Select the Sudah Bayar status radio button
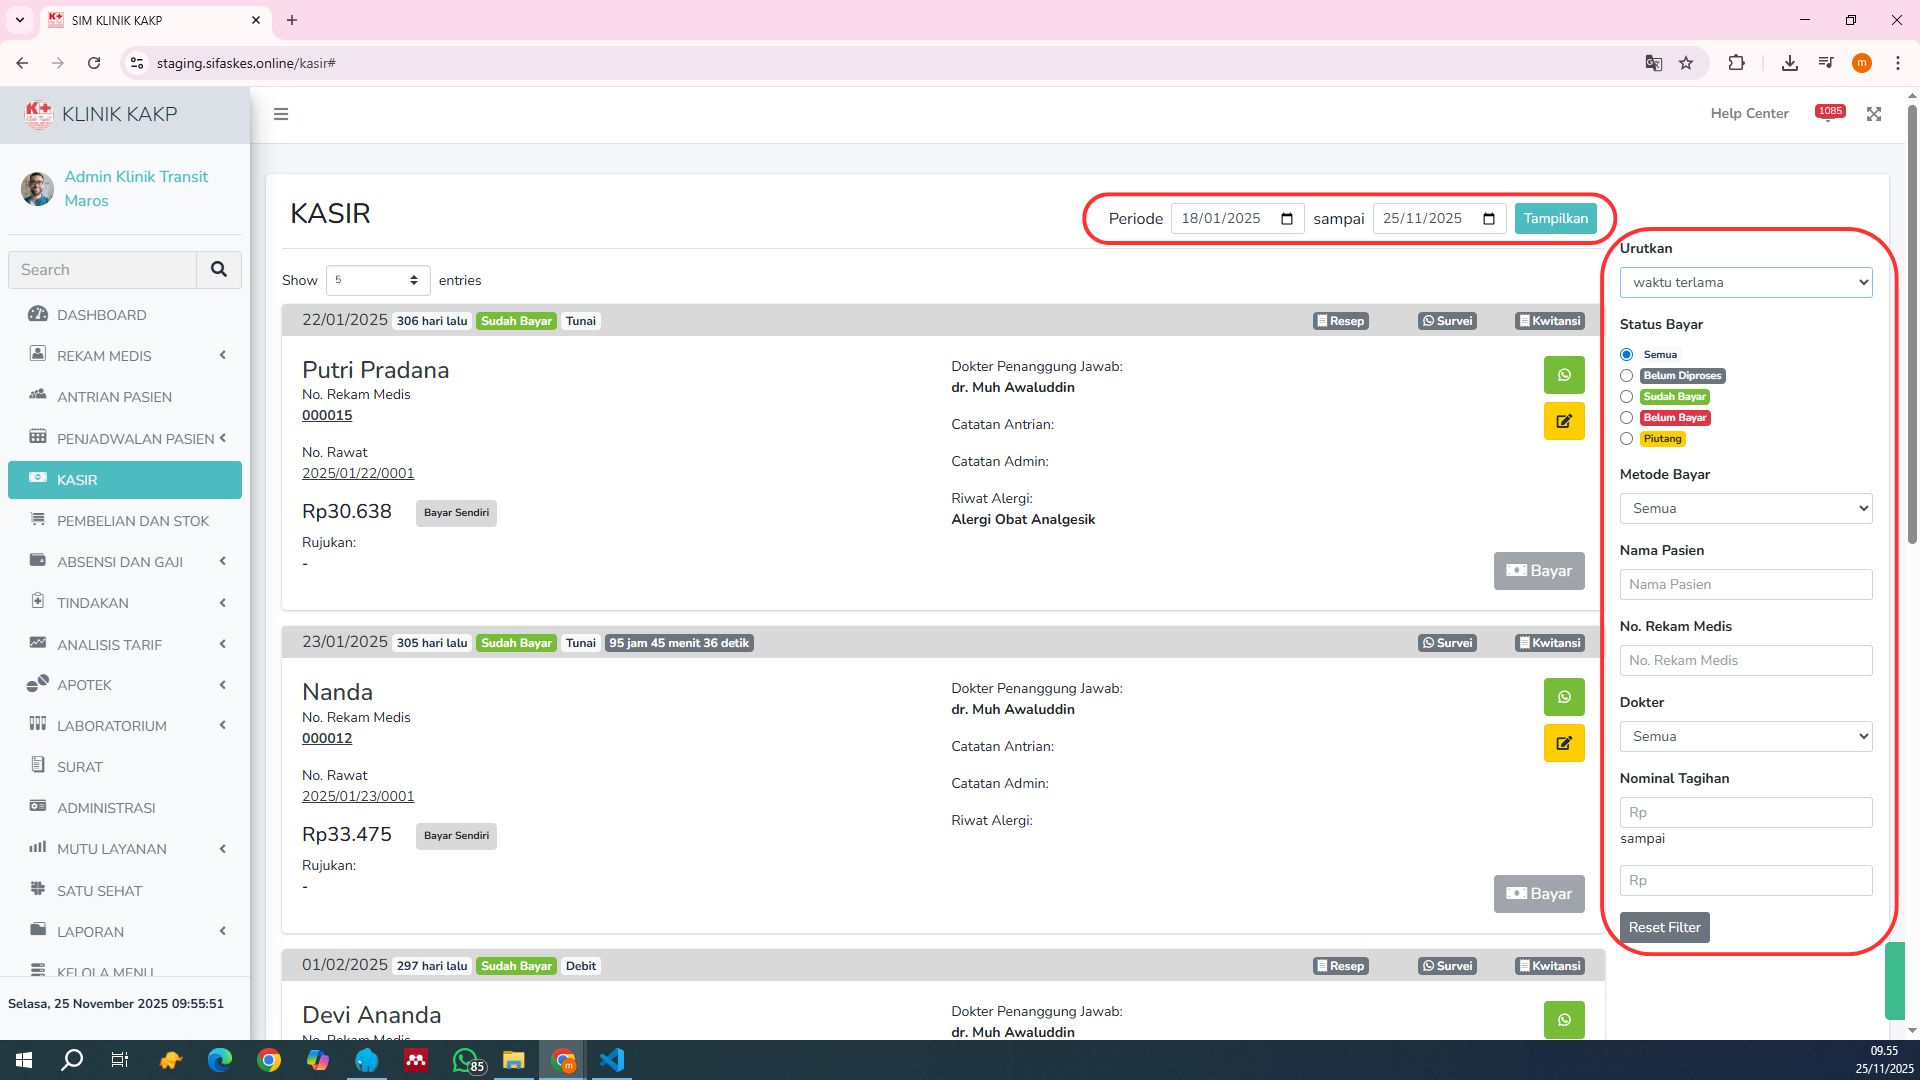 pyautogui.click(x=1626, y=397)
